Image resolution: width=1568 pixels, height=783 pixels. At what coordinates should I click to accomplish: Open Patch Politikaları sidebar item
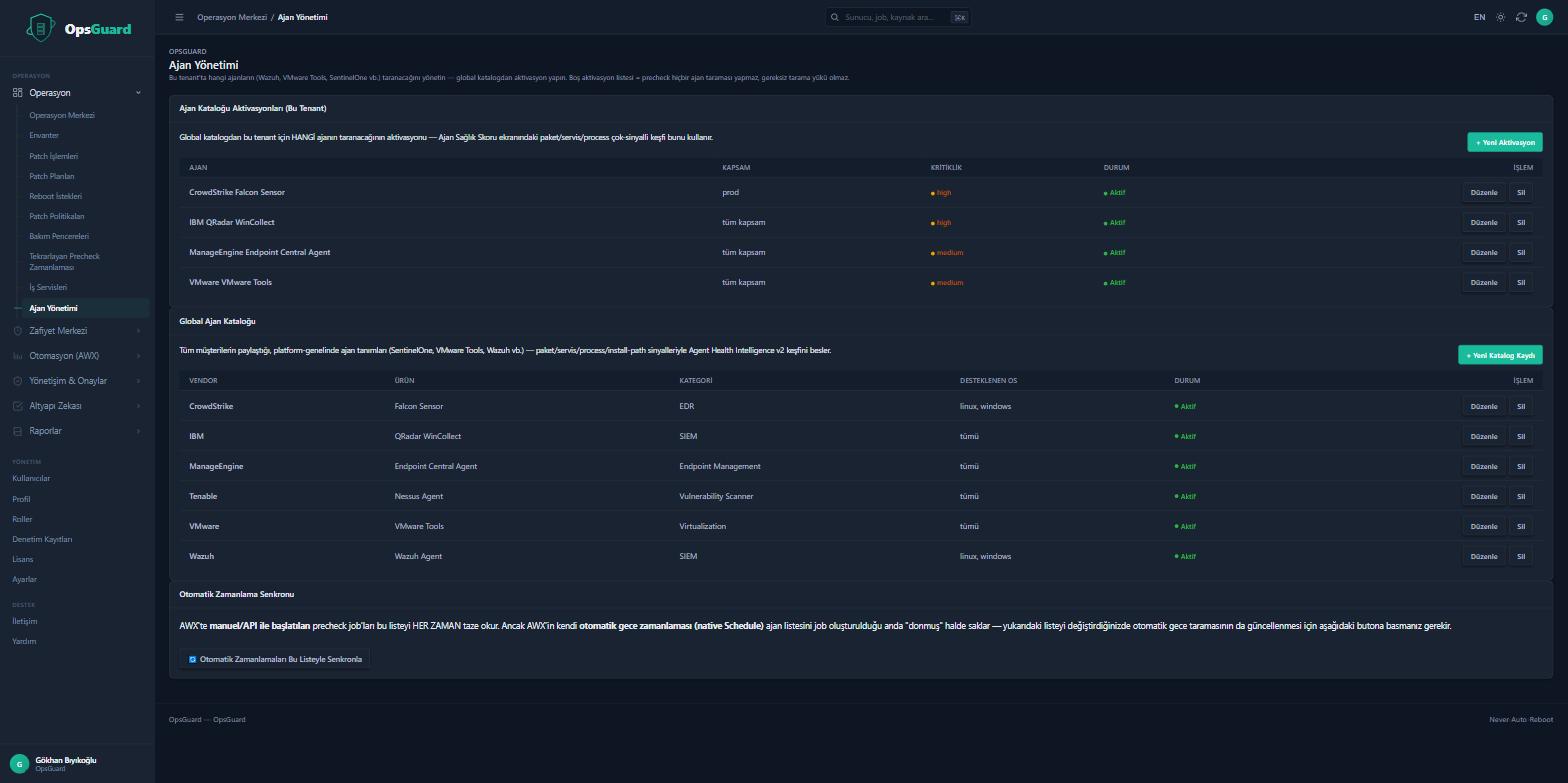(57, 216)
